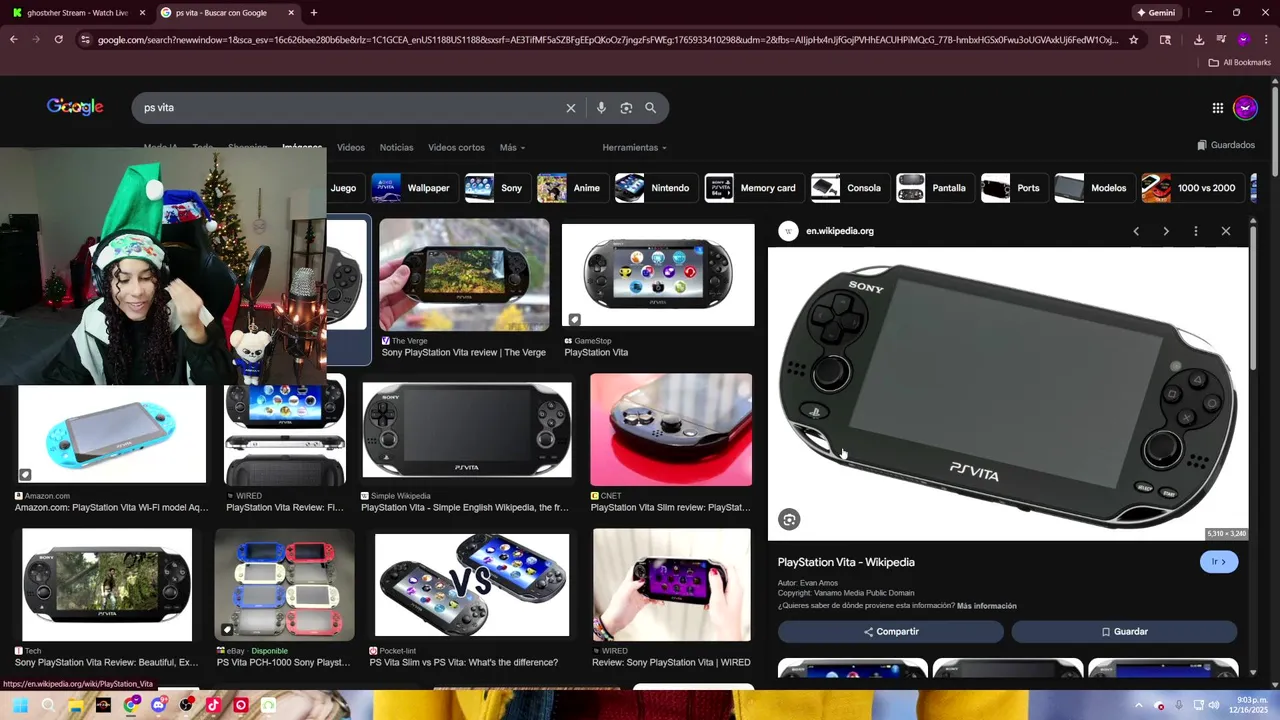Search inside image with Lens icon
Viewport: 1280px width, 720px height.
pos(790,520)
